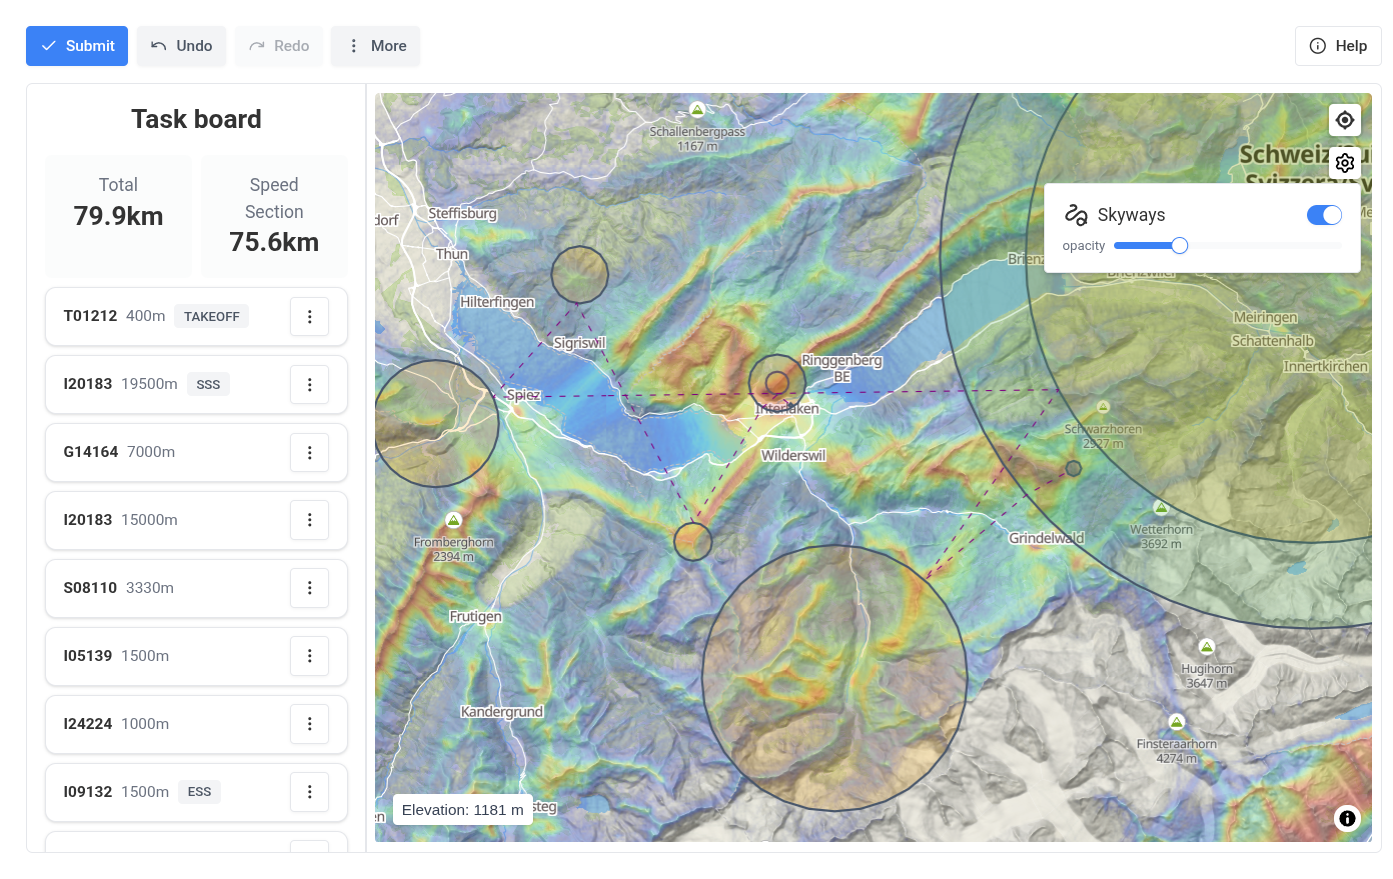Undo the last change
1393x879 pixels.
181,46
